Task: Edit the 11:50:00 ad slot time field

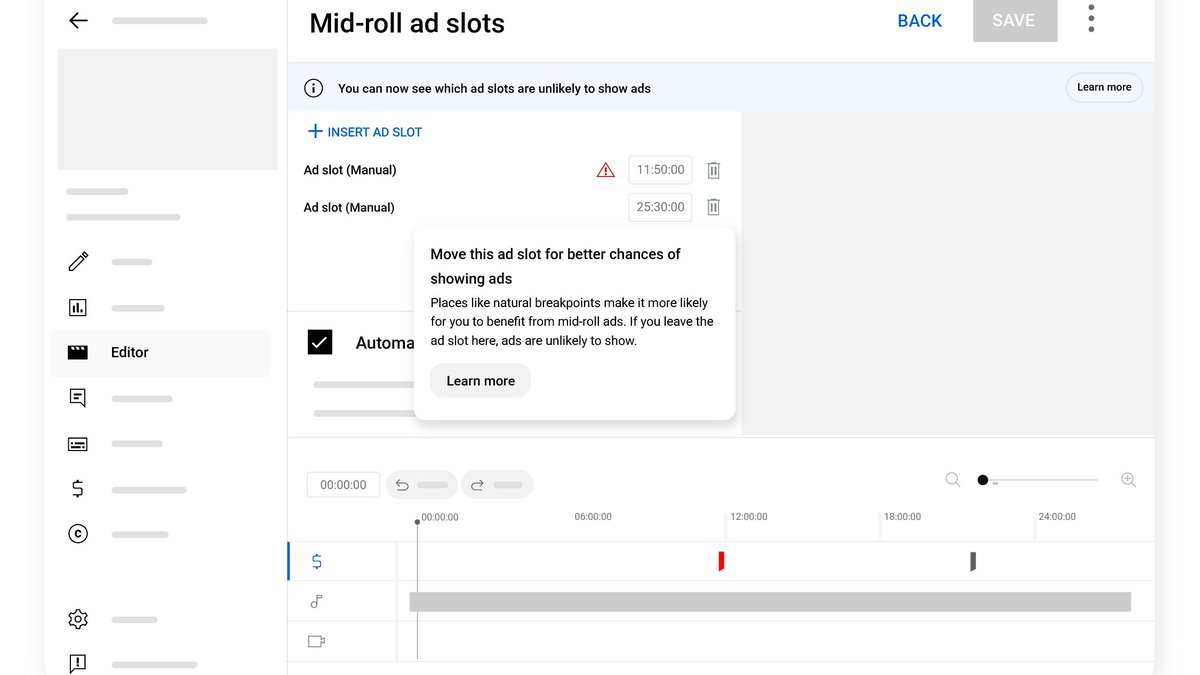Action: [660, 170]
